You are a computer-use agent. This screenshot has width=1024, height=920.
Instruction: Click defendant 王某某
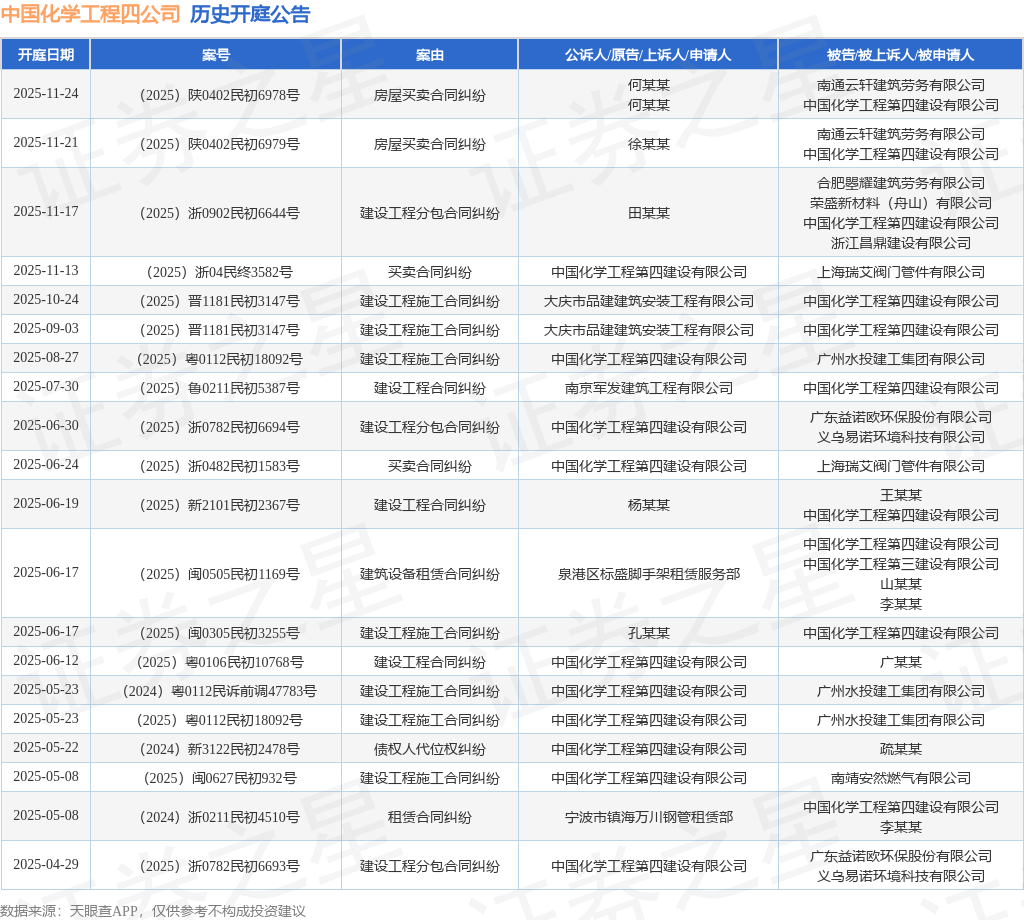click(x=901, y=496)
